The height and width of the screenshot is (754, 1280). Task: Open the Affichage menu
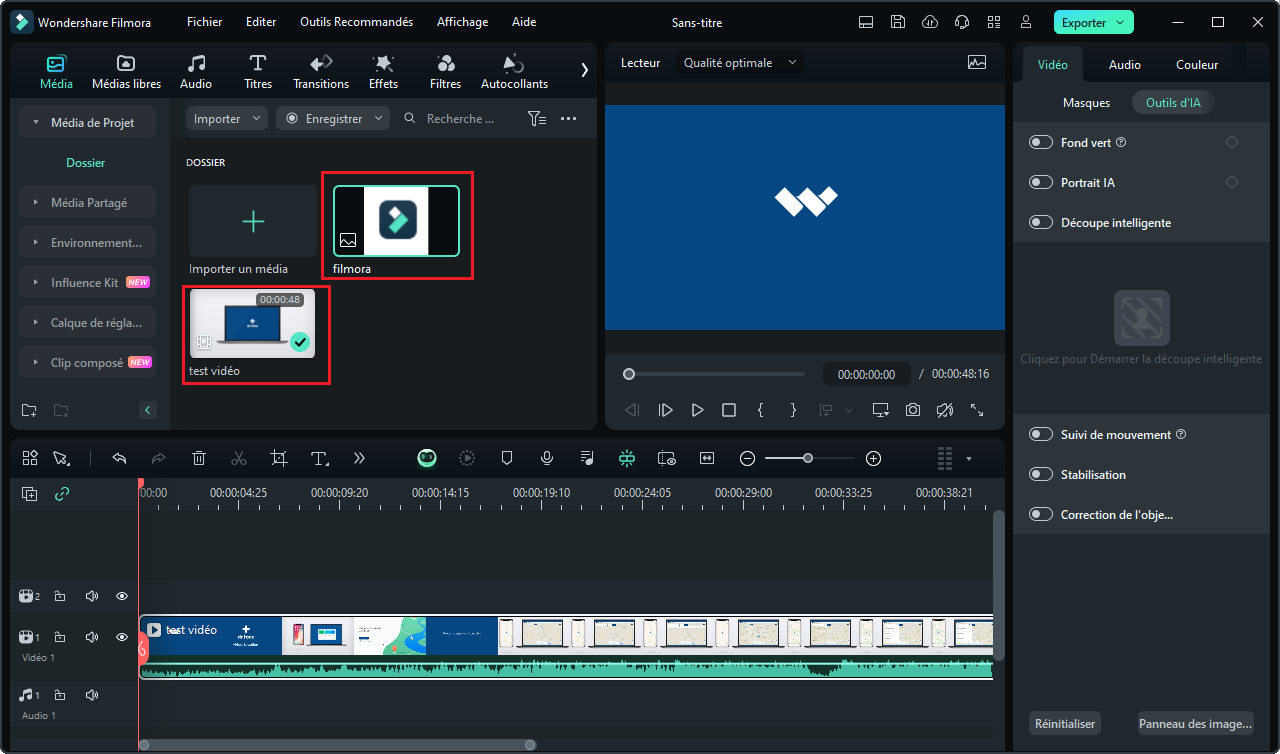pyautogui.click(x=462, y=22)
